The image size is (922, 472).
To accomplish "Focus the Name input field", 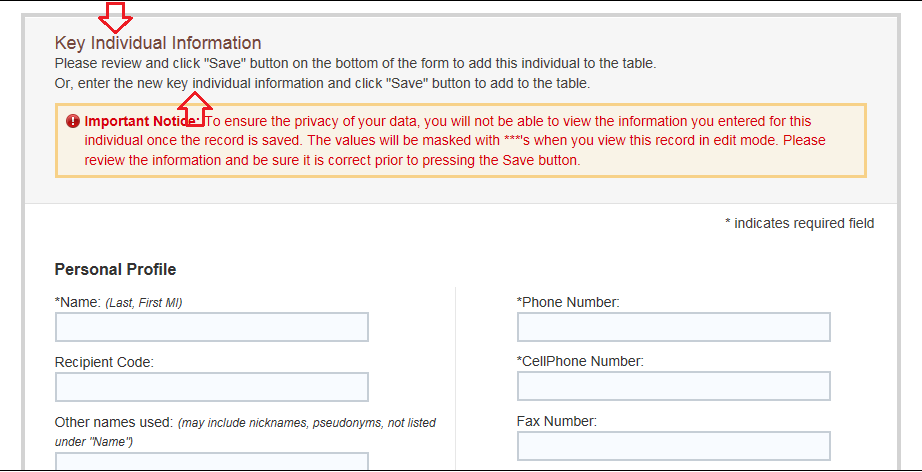I will pos(211,327).
